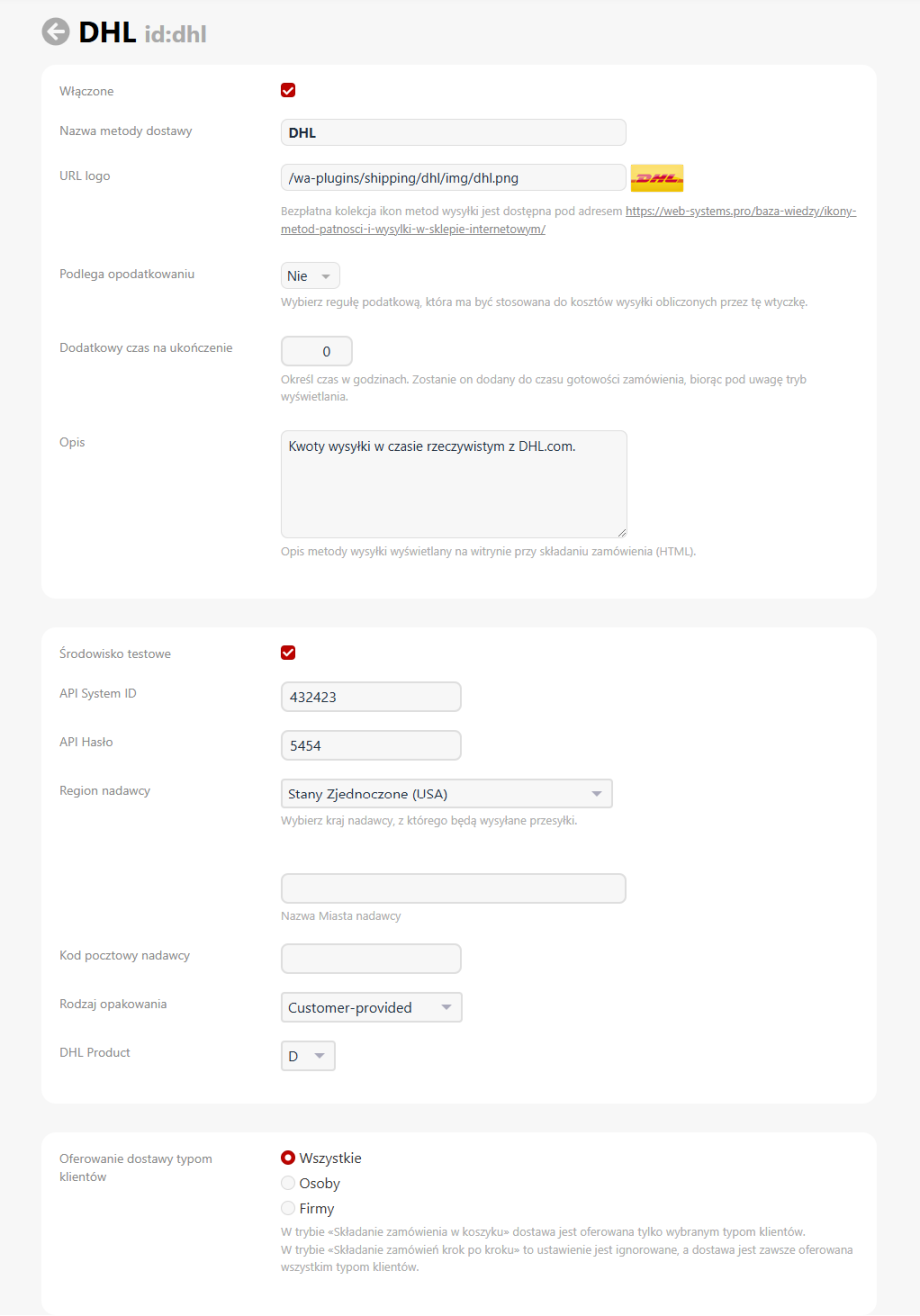Click the Kod pocztowy nadawcy field

tap(371, 958)
